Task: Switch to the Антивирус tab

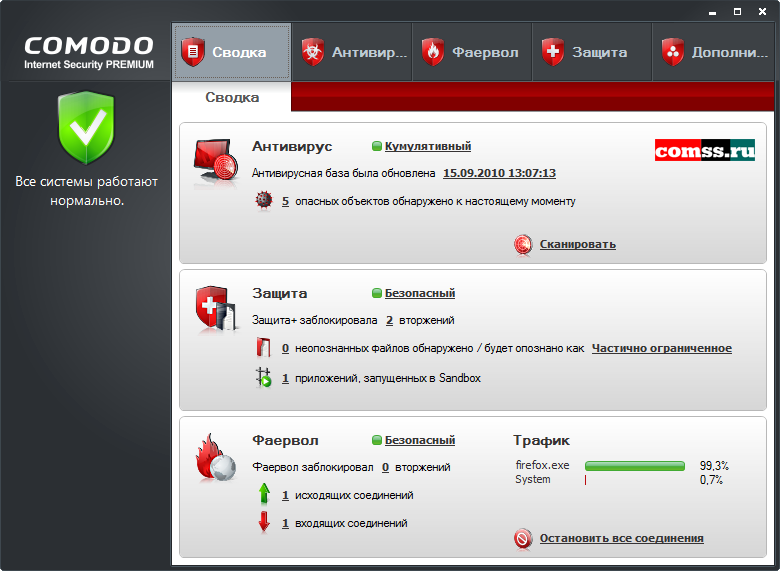Action: coord(352,52)
